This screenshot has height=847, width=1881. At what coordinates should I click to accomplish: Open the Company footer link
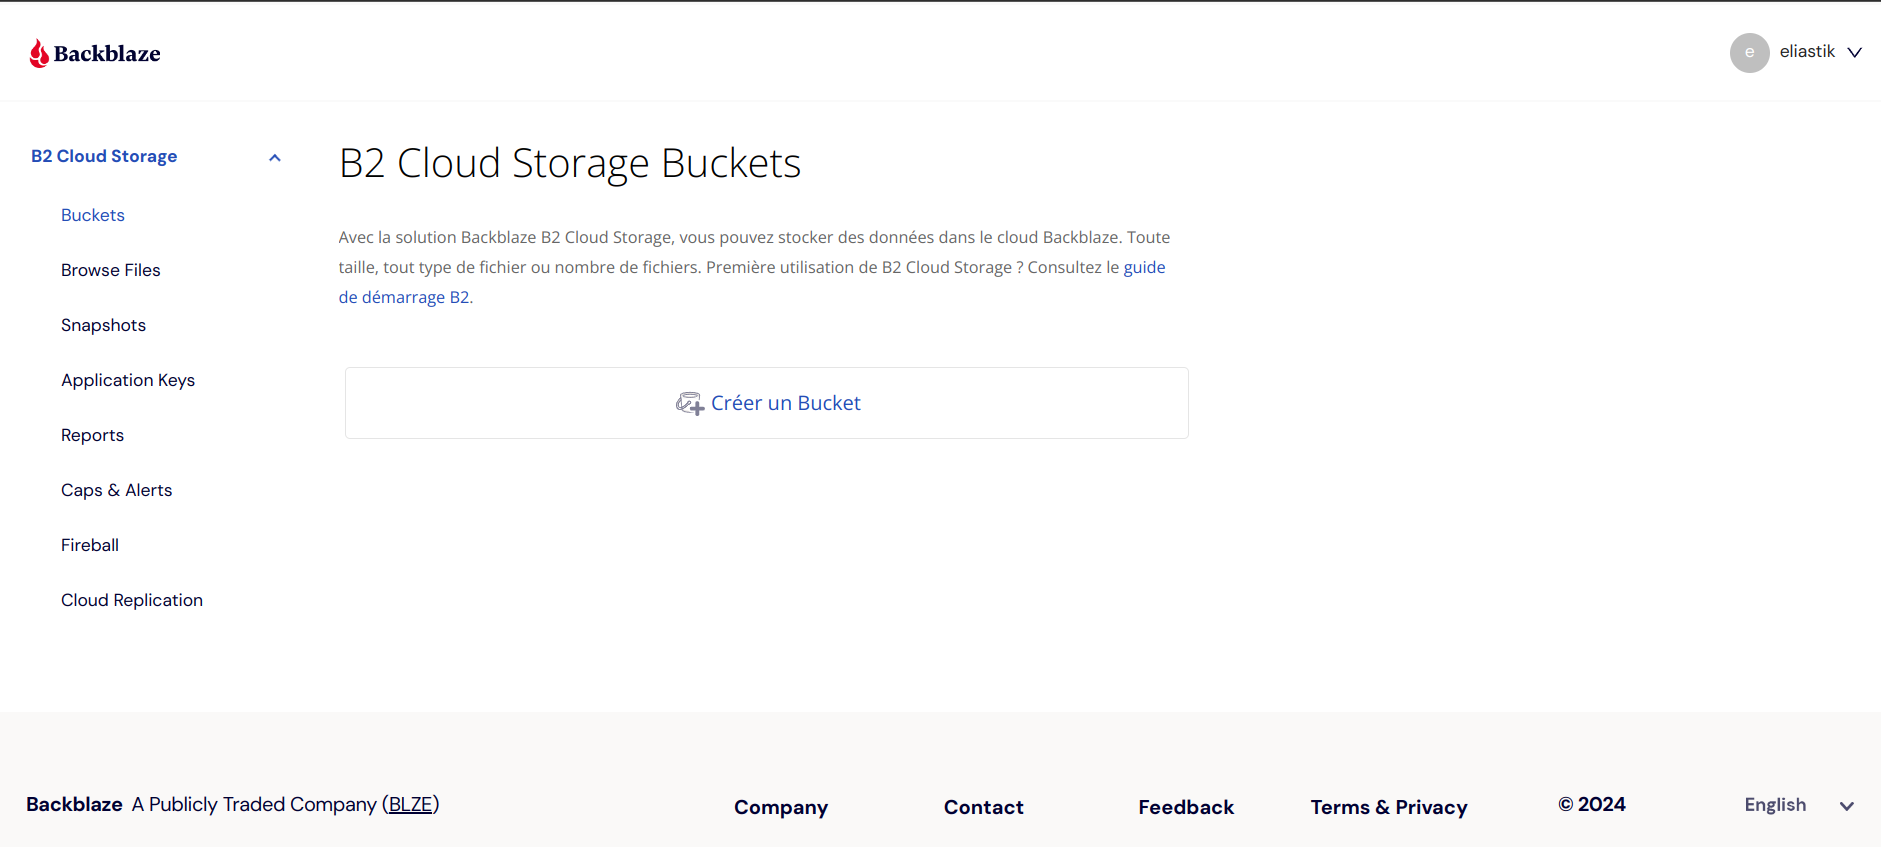(x=781, y=807)
